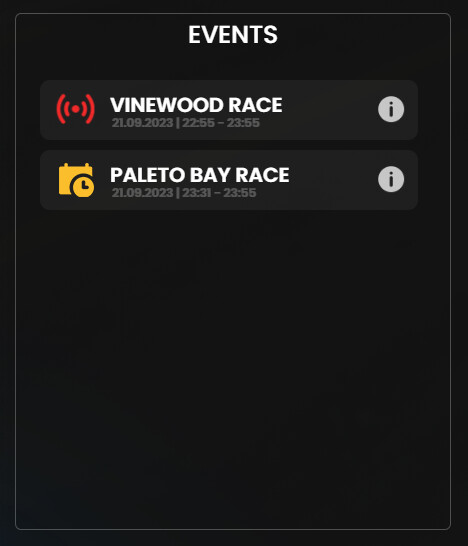The width and height of the screenshot is (468, 546).
Task: Open the Vinewood Race event card
Action: (x=229, y=110)
